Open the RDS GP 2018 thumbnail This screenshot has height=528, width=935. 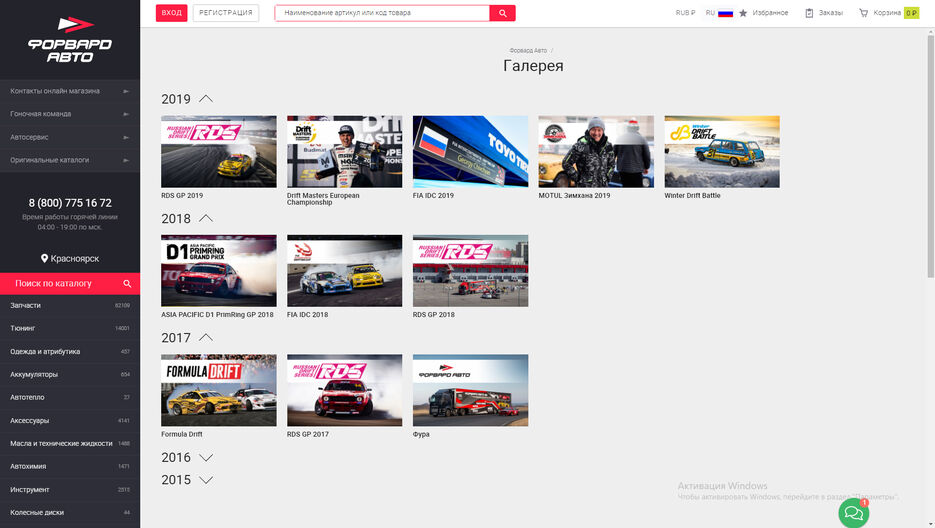click(470, 271)
